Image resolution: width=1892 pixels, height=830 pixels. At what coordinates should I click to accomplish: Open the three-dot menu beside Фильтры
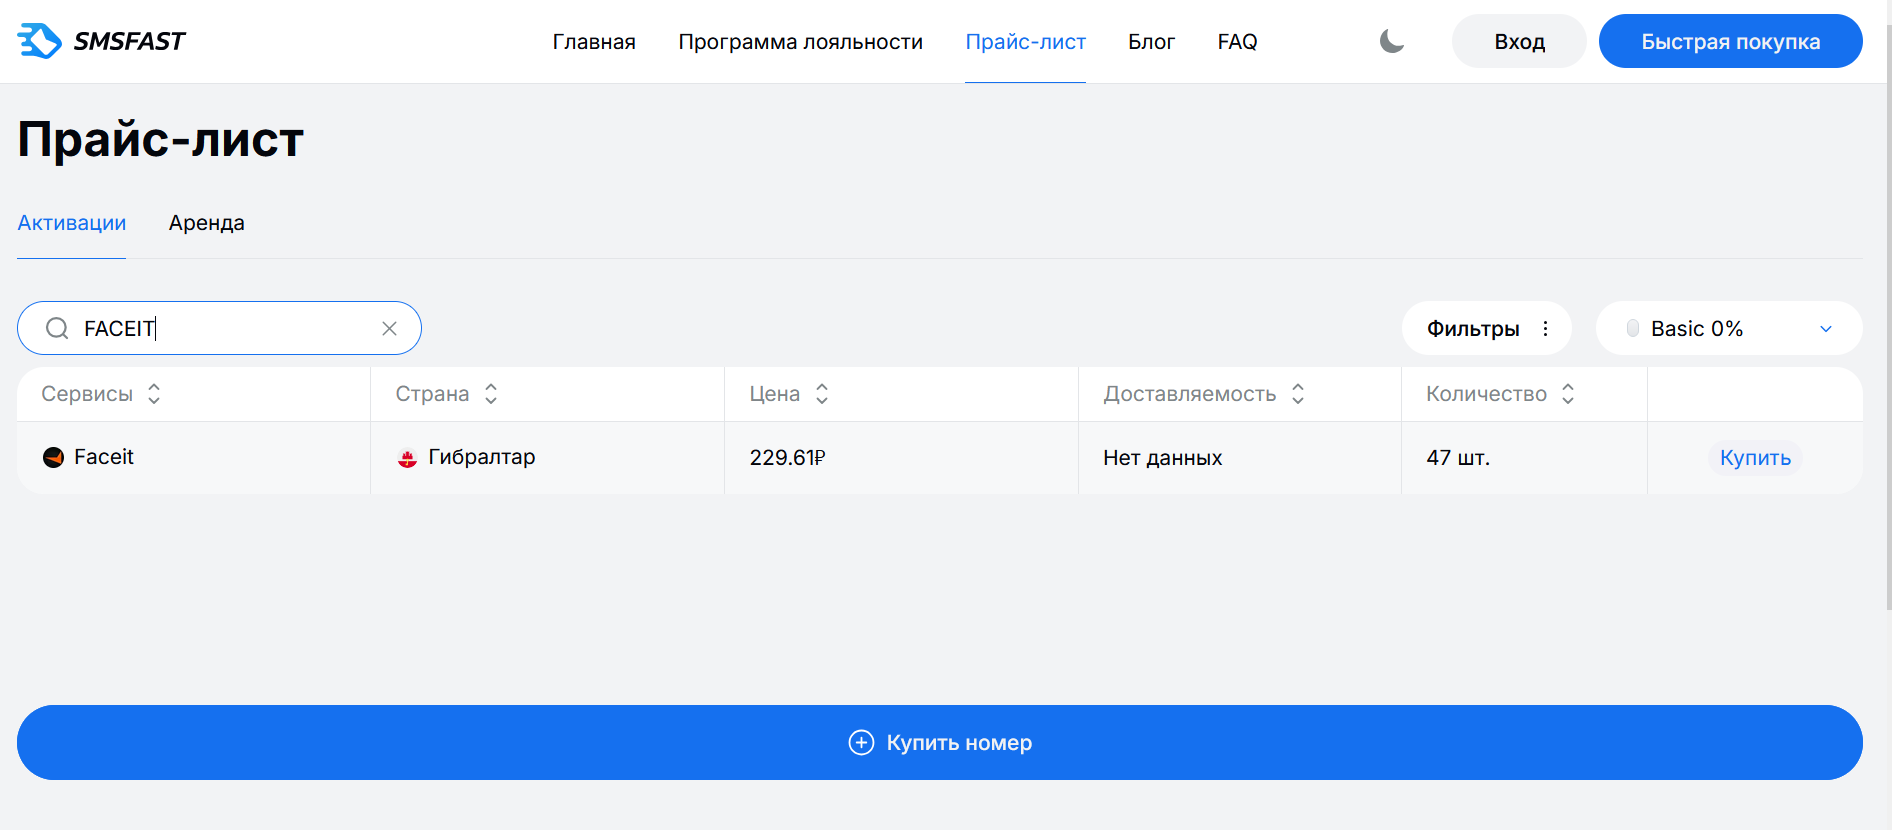click(1545, 328)
